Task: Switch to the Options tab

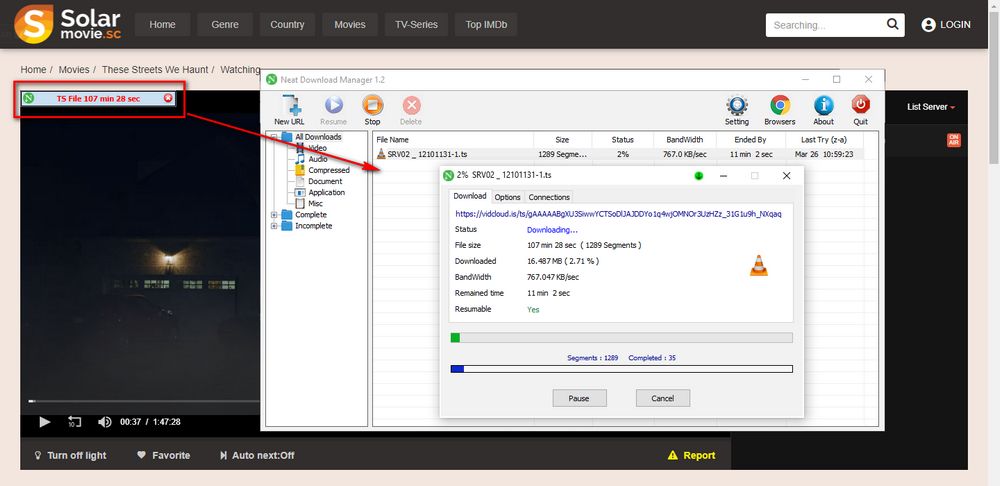Action: (508, 197)
